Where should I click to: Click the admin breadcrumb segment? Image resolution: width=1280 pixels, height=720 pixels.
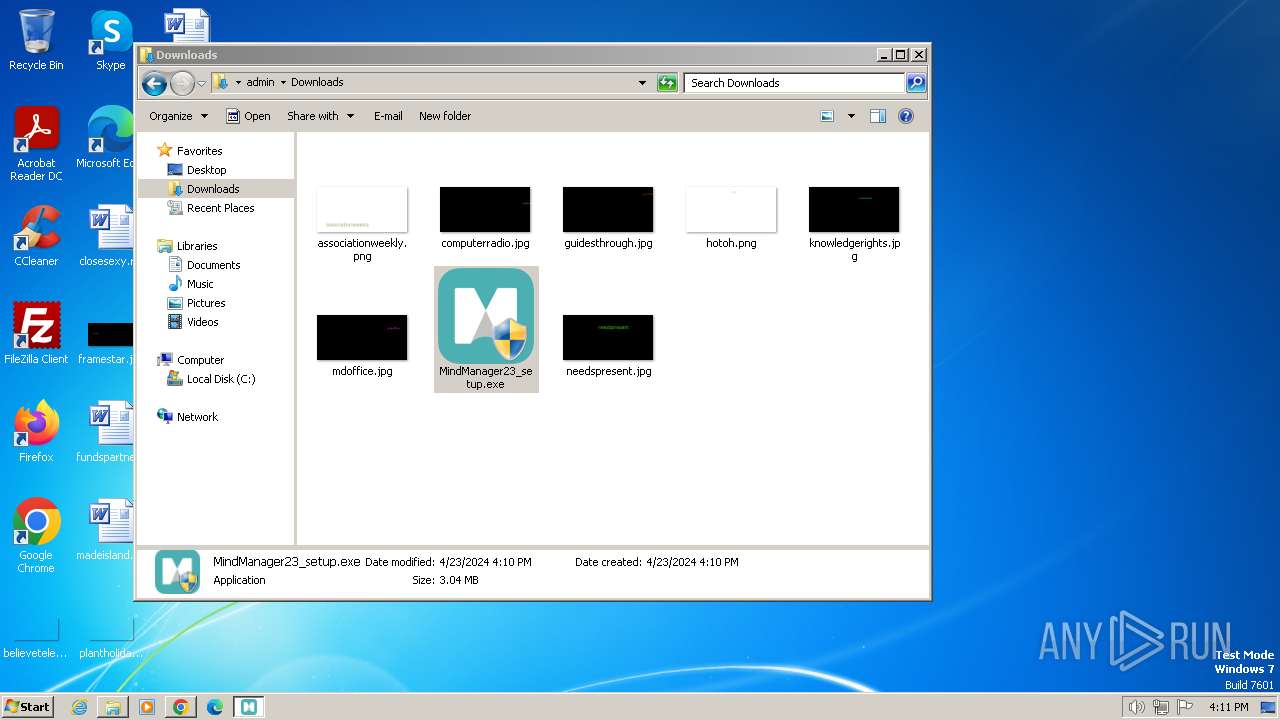[x=260, y=82]
